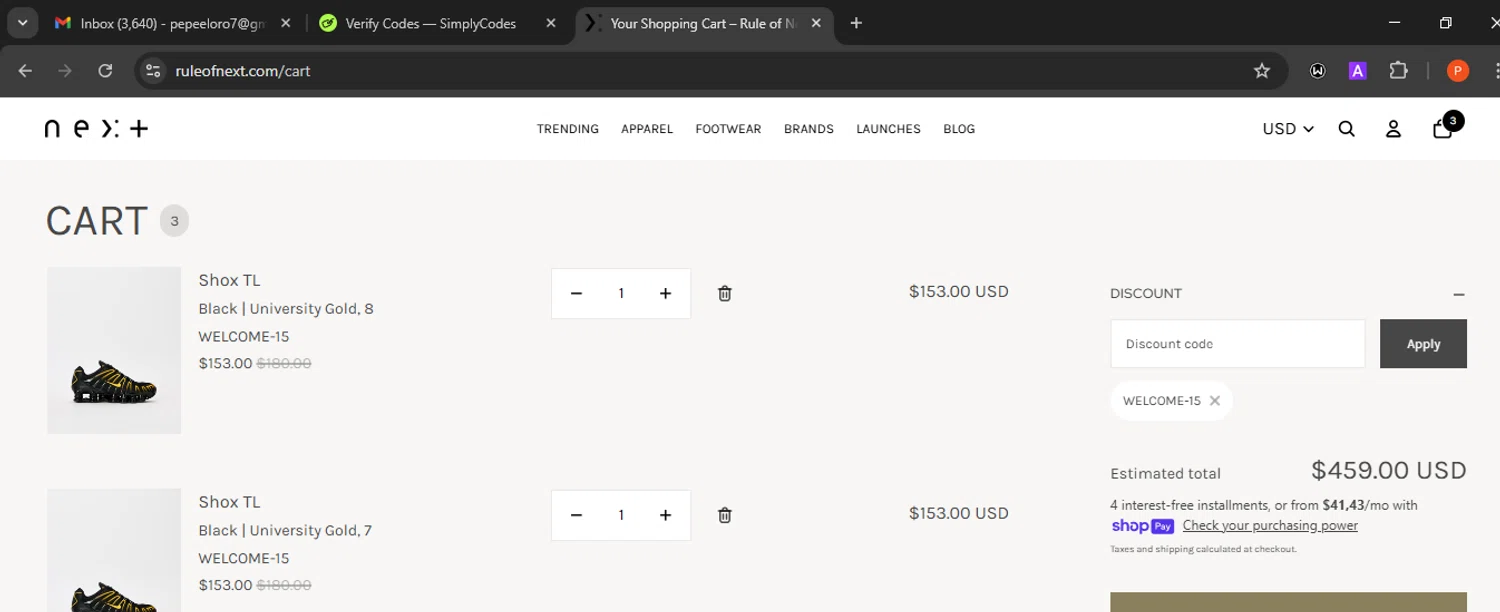
Task: Open the shopping bag cart icon
Action: coord(1442,128)
